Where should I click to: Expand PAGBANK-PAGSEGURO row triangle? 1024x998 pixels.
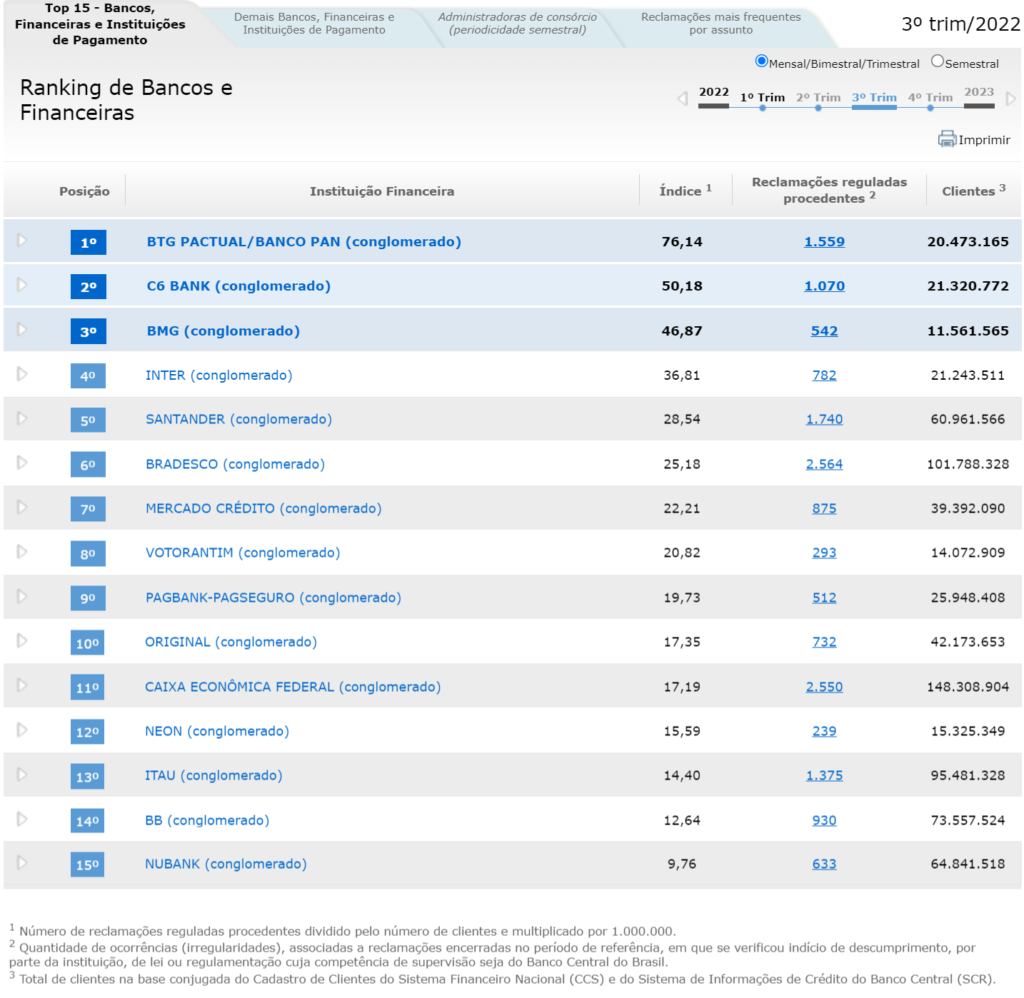[x=22, y=596]
